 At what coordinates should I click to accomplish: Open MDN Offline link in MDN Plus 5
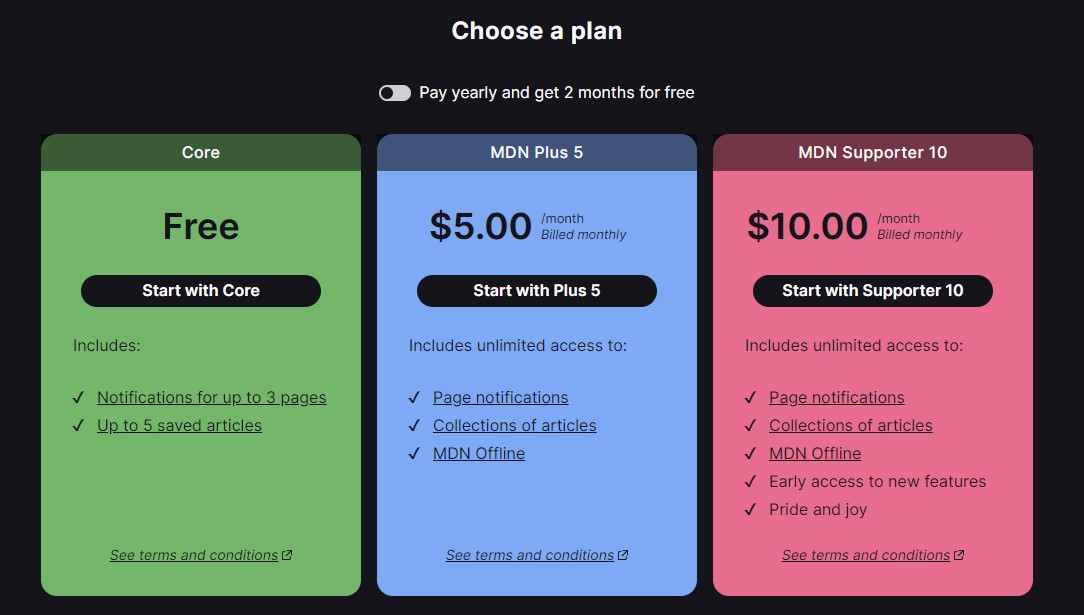[478, 454]
